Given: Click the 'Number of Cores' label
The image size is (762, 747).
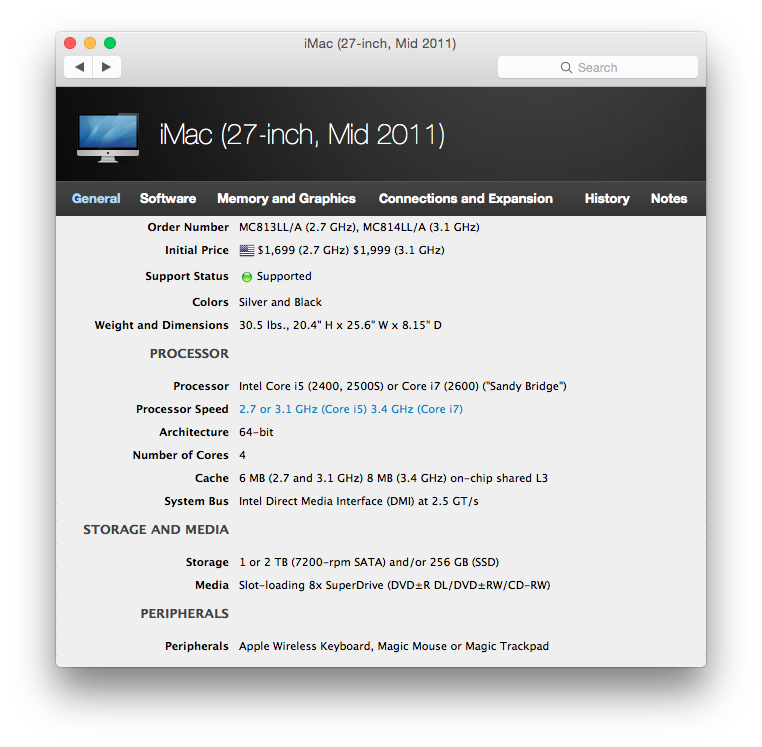Looking at the screenshot, I should (181, 455).
